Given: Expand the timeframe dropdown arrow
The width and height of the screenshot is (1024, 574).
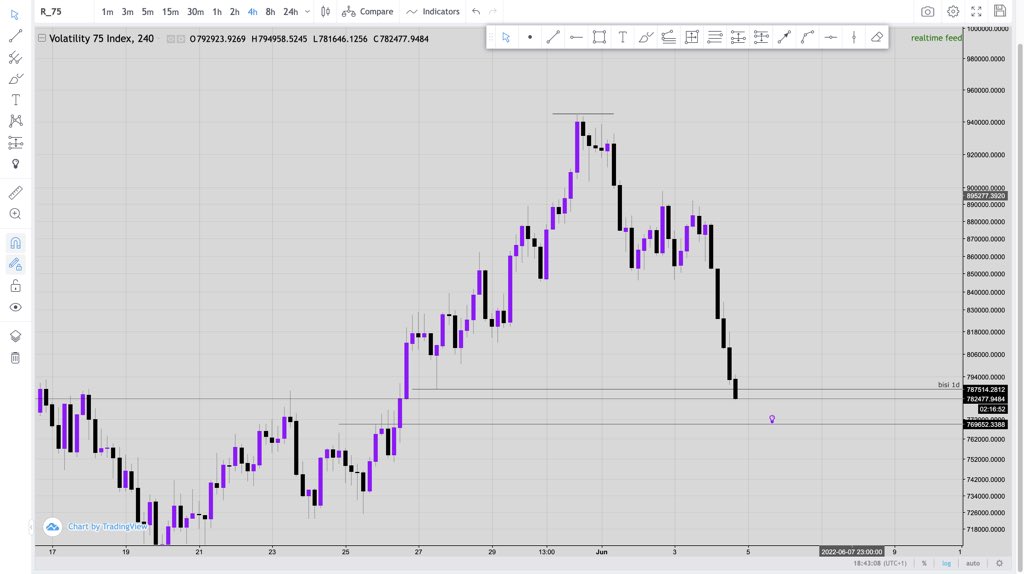Looking at the screenshot, I should [308, 12].
